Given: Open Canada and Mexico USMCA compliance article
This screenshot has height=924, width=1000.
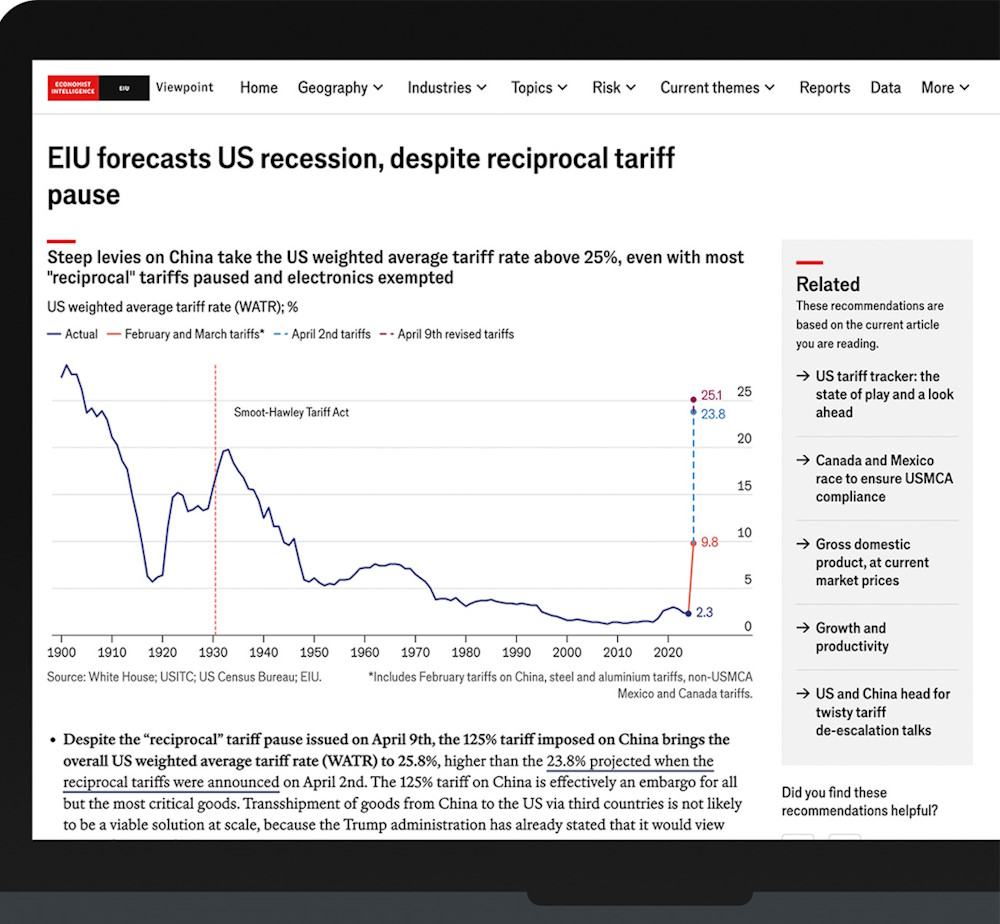Looking at the screenshot, I should pos(885,478).
